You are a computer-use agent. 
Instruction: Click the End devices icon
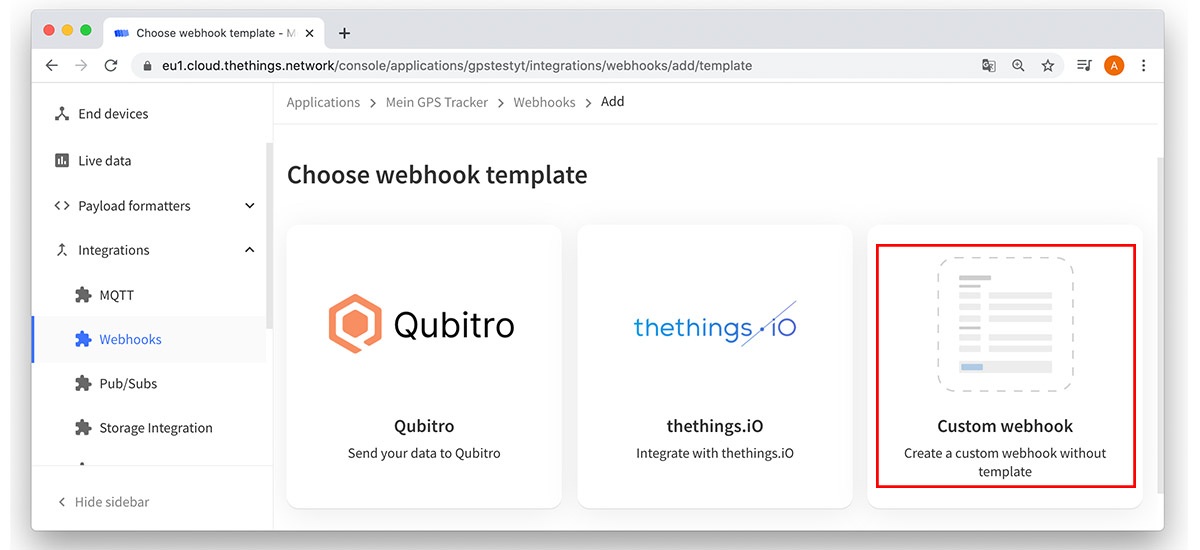[x=61, y=114]
